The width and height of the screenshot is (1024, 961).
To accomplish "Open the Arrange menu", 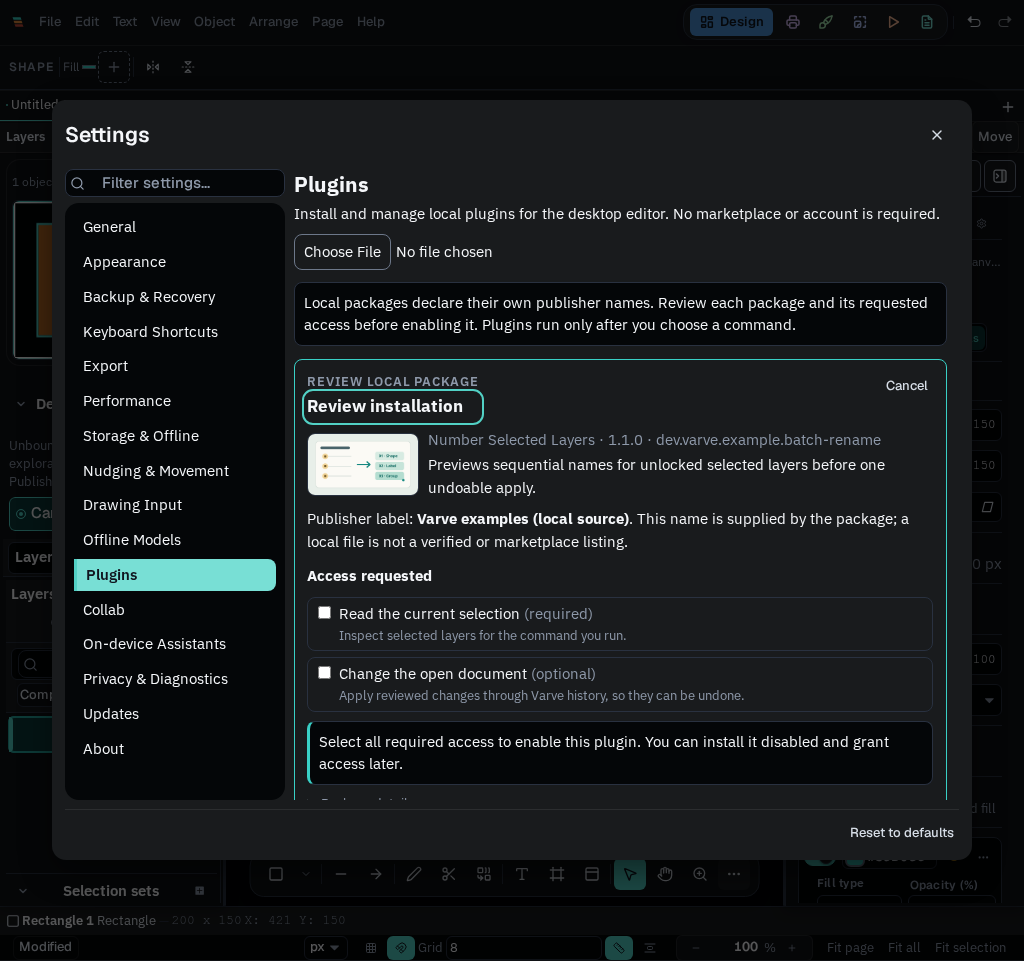I will pyautogui.click(x=273, y=22).
